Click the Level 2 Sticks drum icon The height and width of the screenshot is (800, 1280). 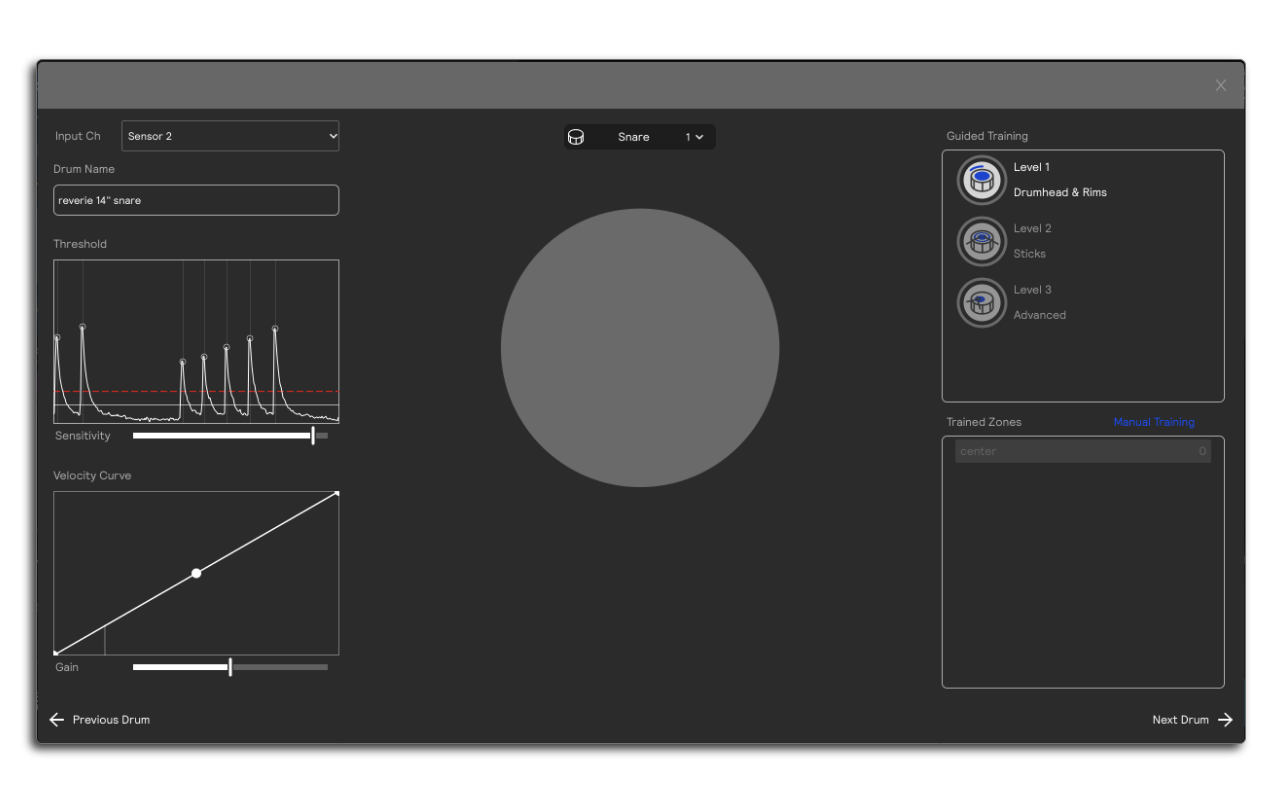(982, 241)
